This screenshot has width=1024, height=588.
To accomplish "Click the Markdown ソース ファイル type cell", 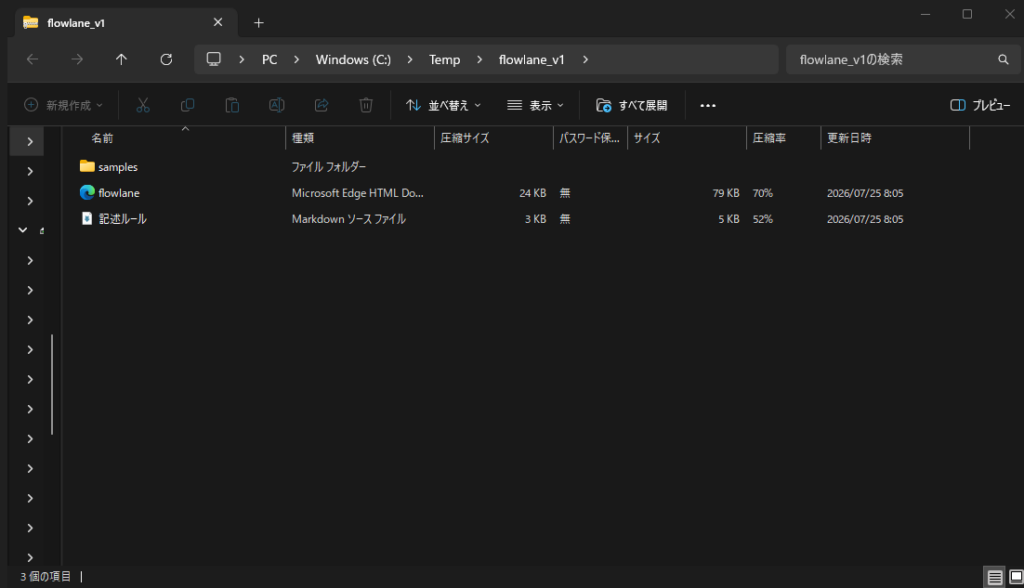I will [349, 219].
